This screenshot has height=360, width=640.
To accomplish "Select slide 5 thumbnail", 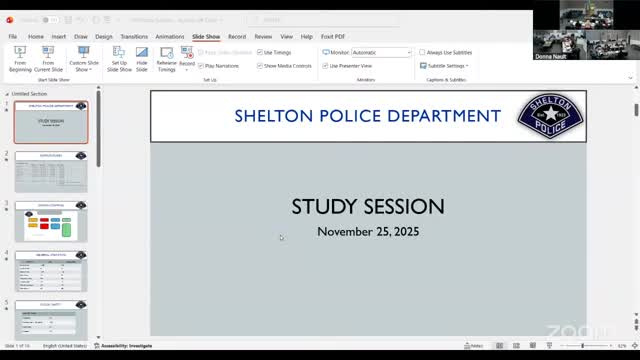I will 51,320.
